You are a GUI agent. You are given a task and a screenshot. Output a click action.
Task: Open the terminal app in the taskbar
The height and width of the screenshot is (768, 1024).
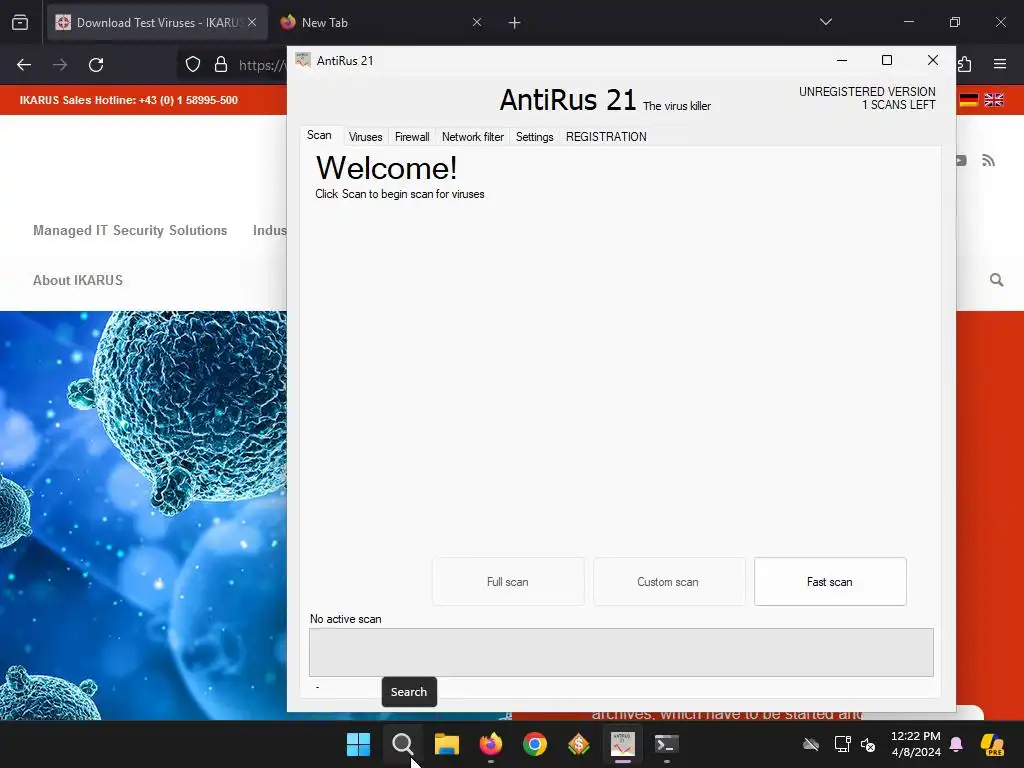(667, 744)
